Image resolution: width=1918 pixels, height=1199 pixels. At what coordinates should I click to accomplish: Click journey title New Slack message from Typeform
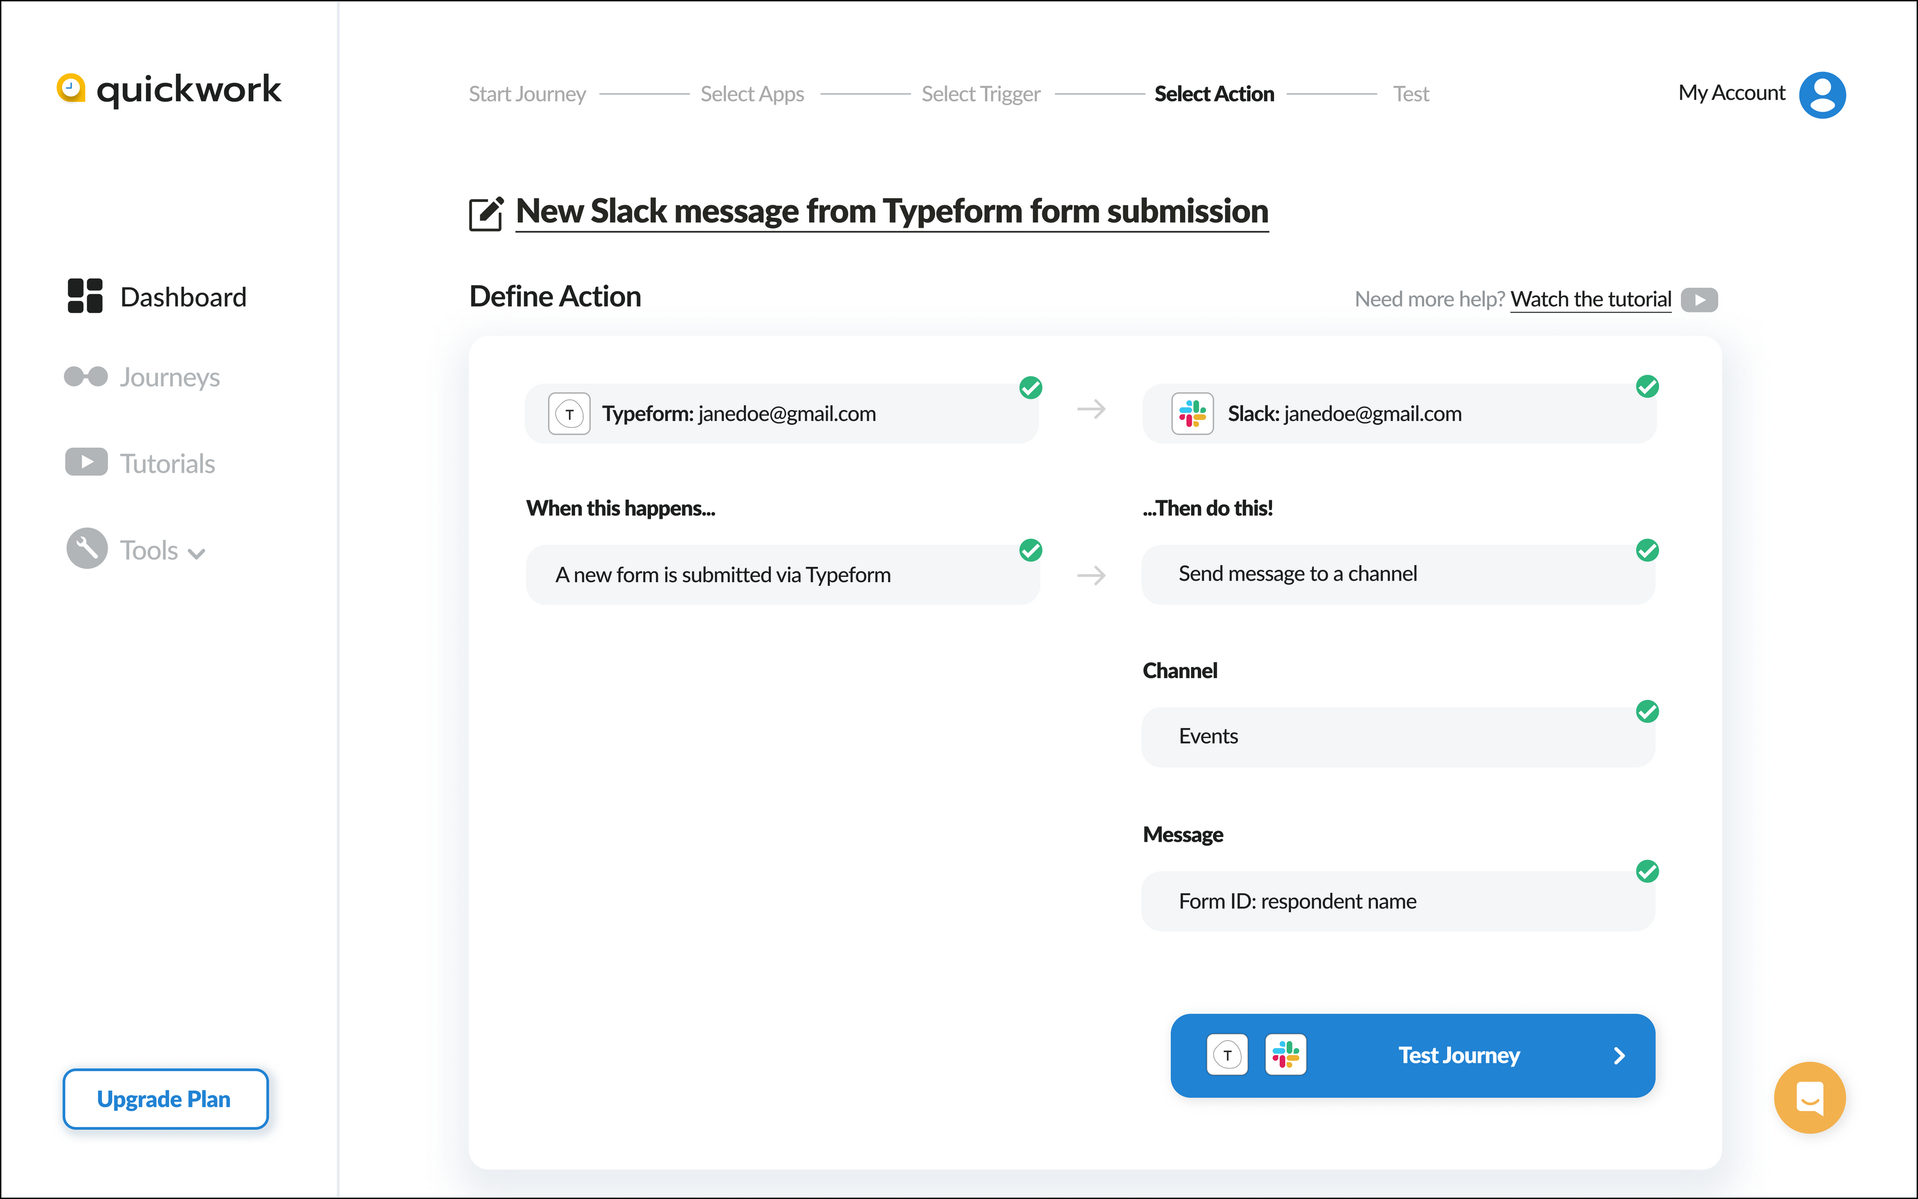[x=892, y=211]
